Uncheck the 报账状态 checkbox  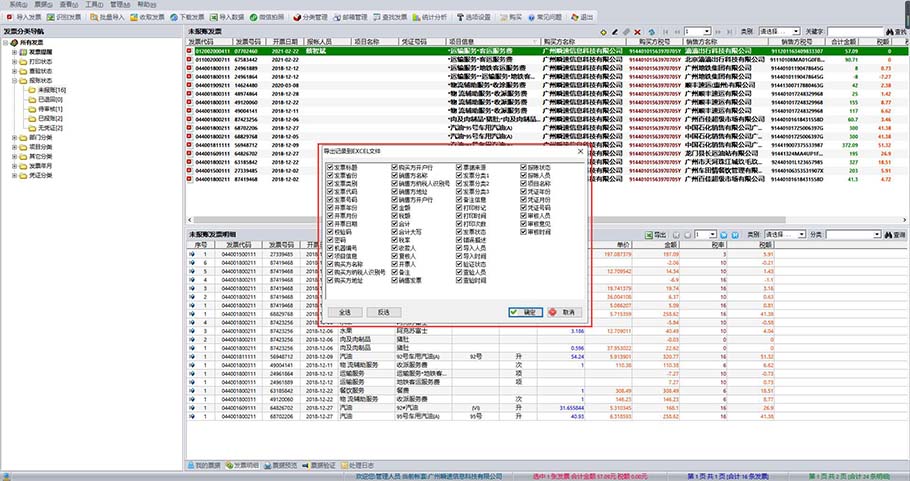coord(523,166)
